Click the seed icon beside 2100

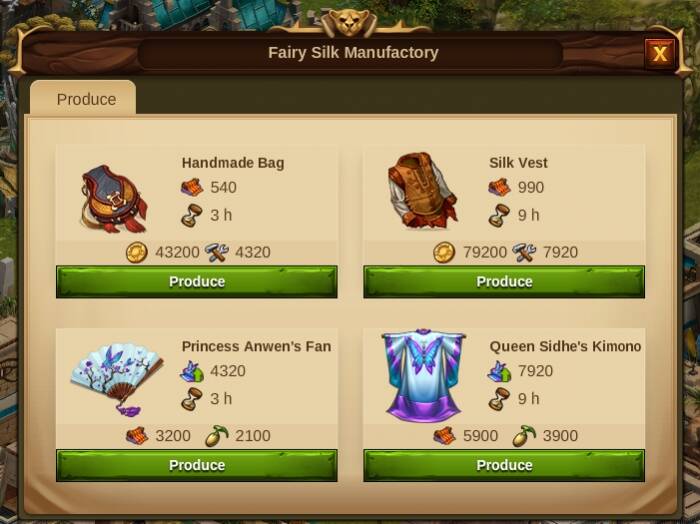point(217,436)
